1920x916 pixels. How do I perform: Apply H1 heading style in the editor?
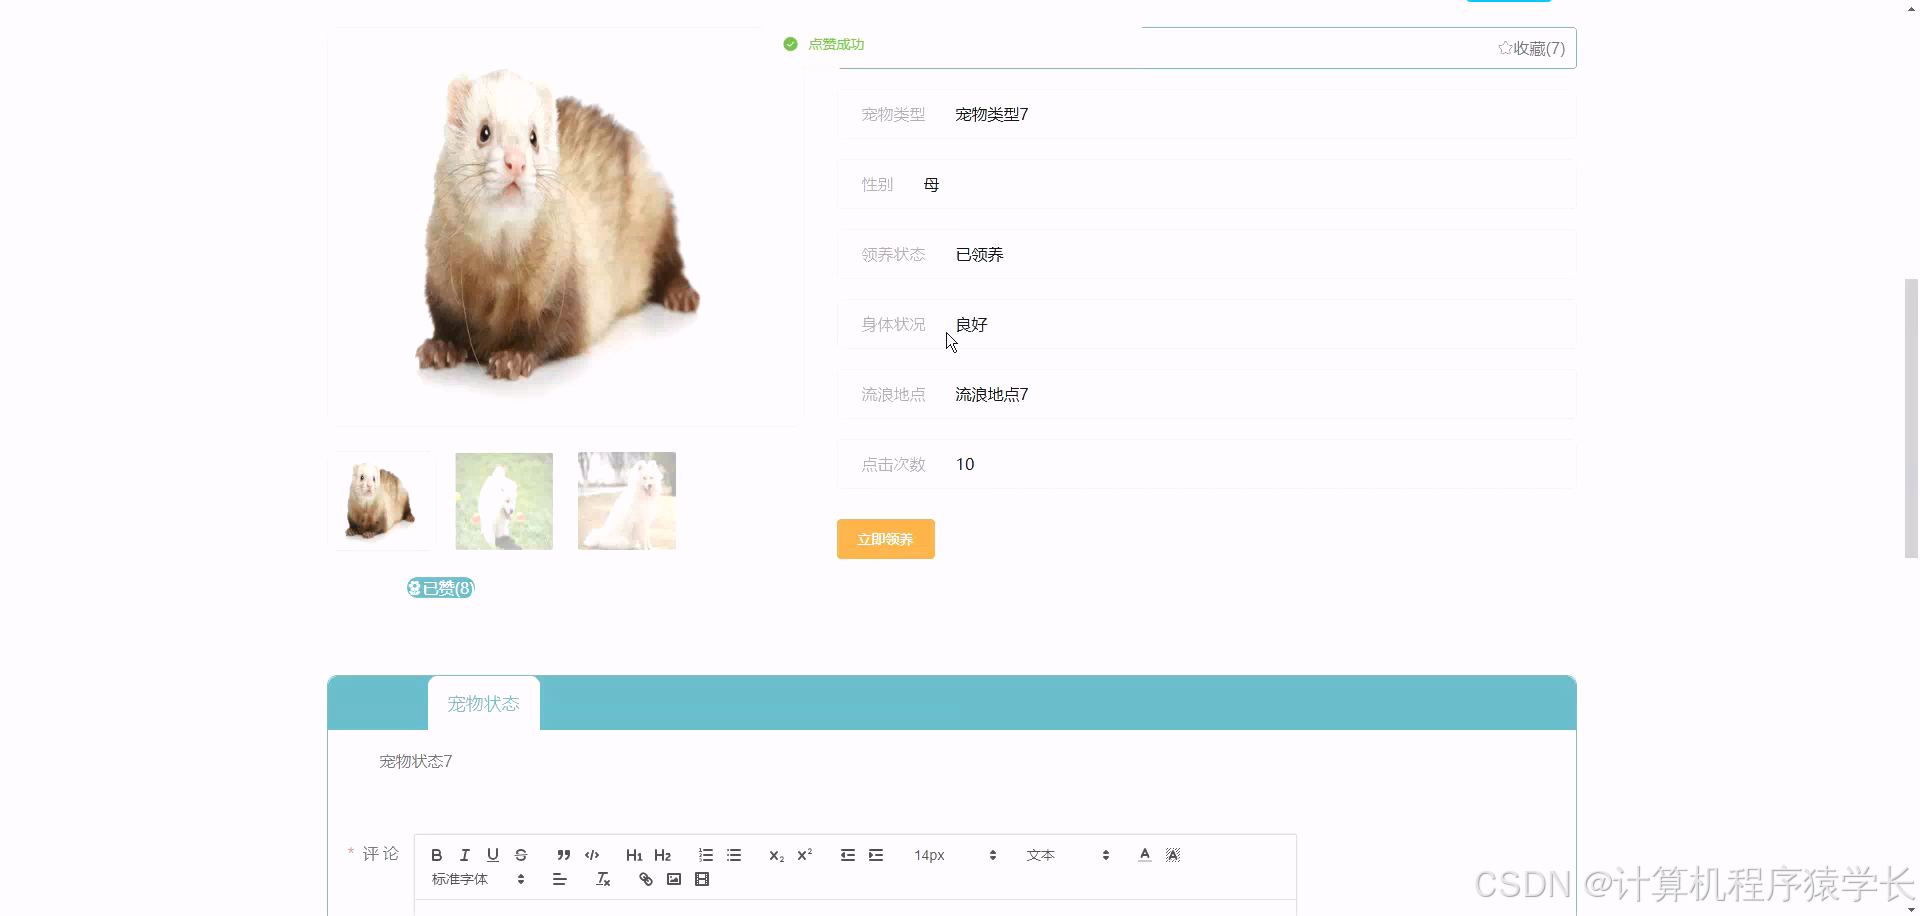(634, 855)
